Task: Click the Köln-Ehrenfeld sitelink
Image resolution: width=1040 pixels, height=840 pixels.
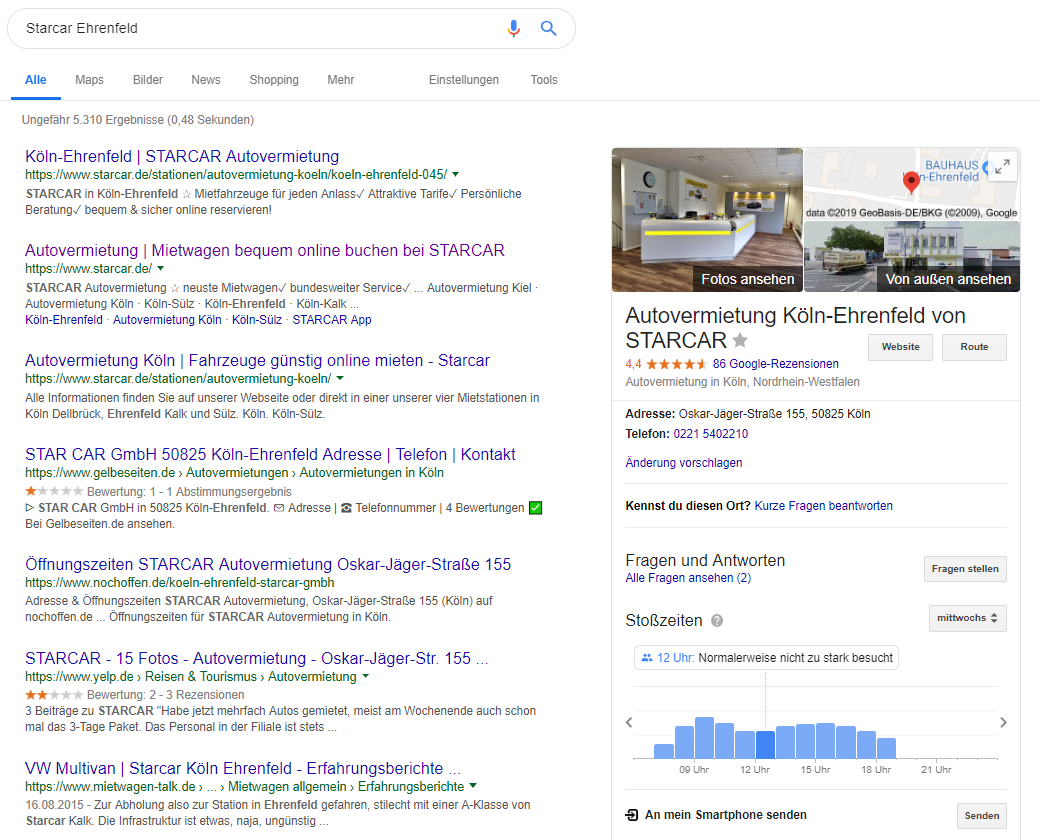Action: (64, 320)
